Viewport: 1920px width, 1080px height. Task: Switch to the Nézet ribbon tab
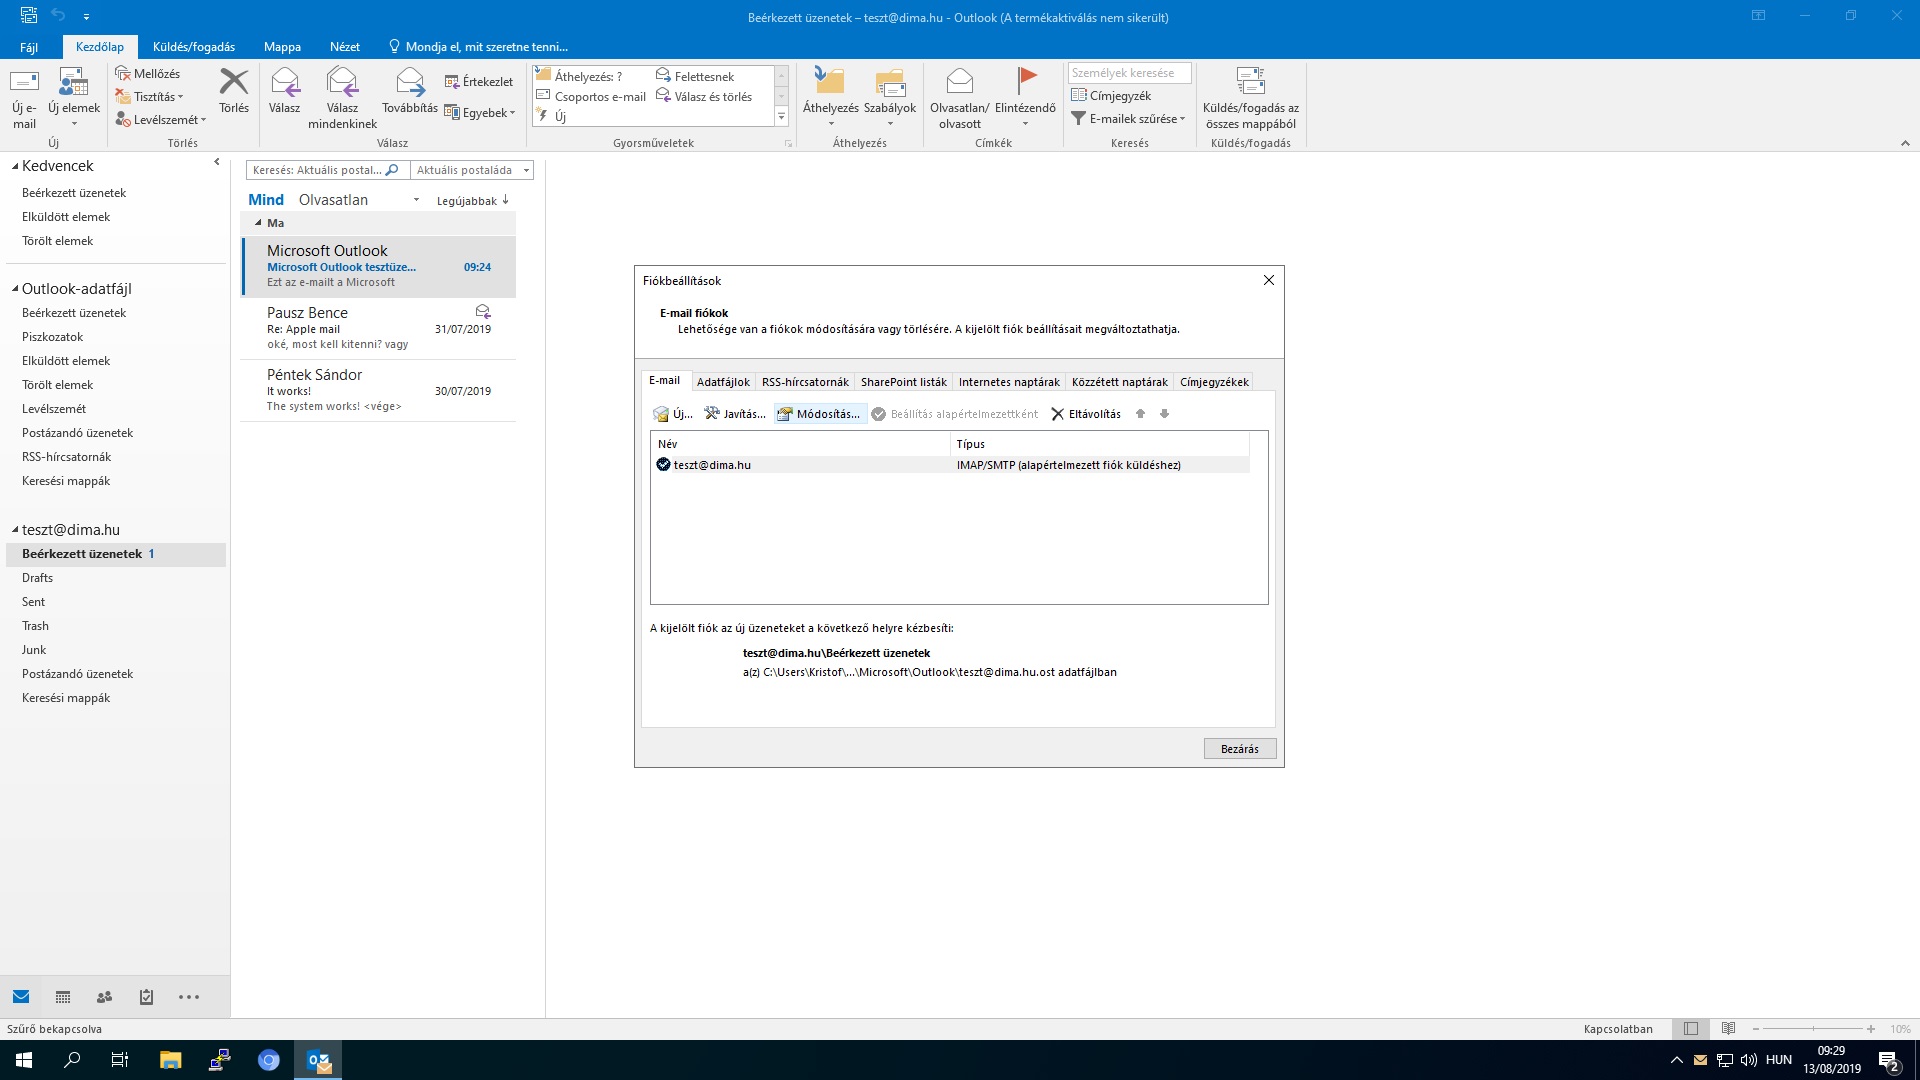click(345, 47)
